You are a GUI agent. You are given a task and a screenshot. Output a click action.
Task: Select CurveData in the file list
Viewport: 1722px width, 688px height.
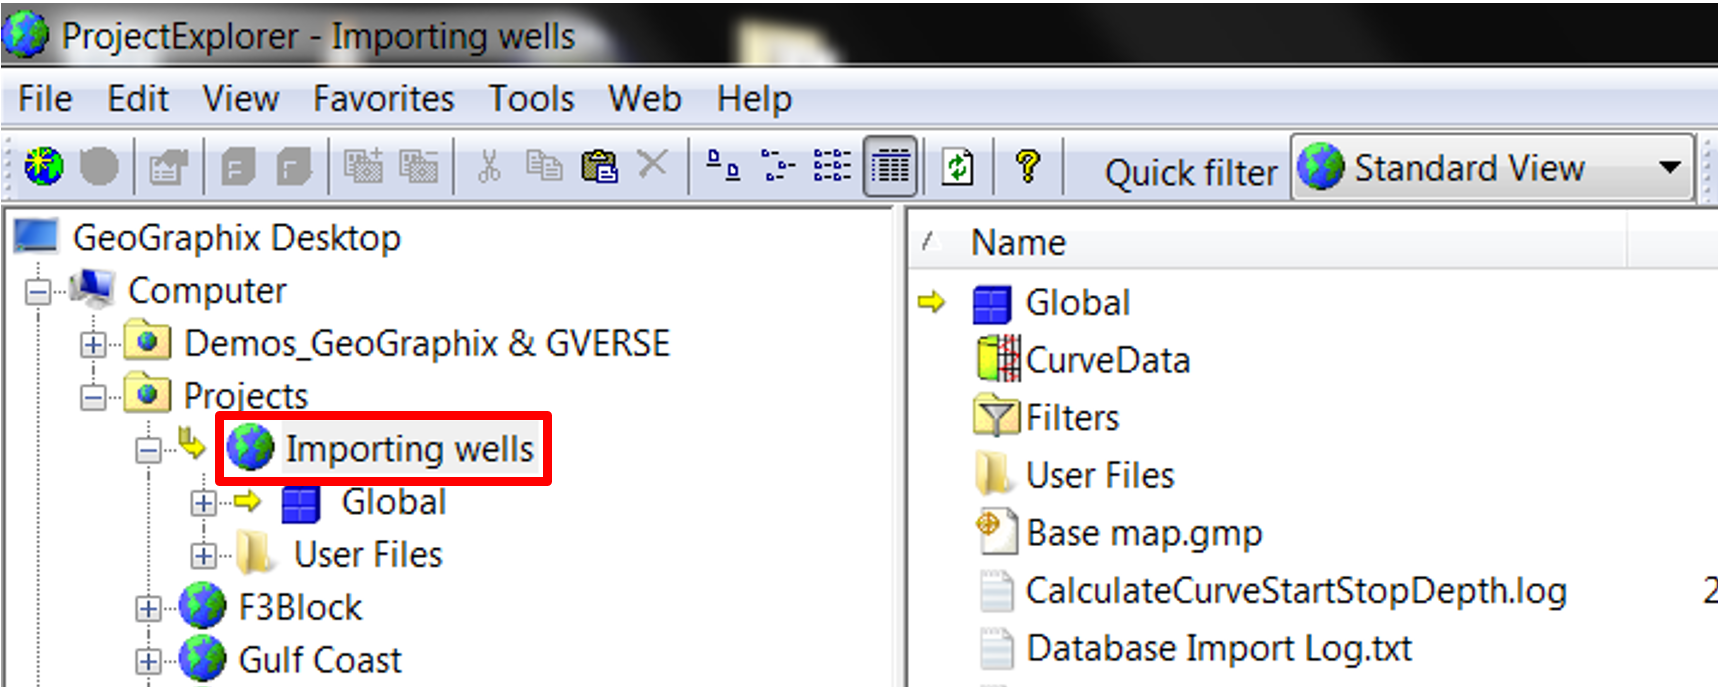[x=1108, y=361]
